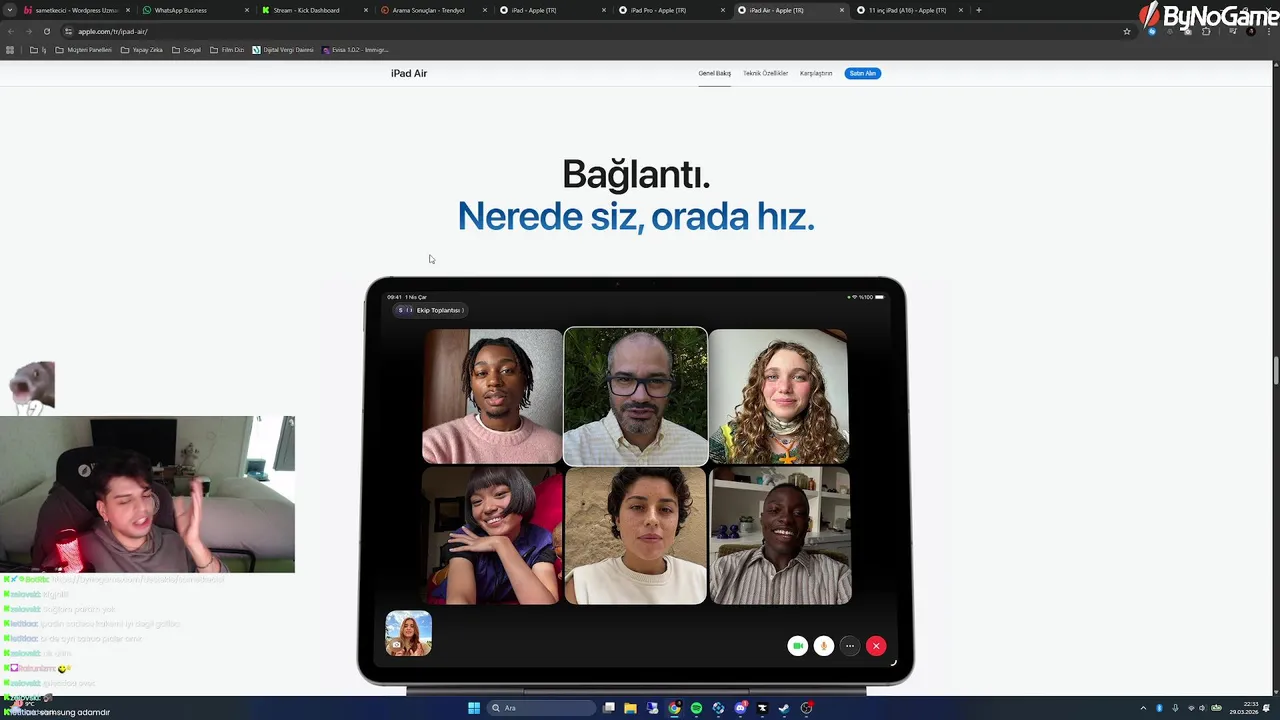Open the Evisa 1.0.2 bookmark

[355, 50]
